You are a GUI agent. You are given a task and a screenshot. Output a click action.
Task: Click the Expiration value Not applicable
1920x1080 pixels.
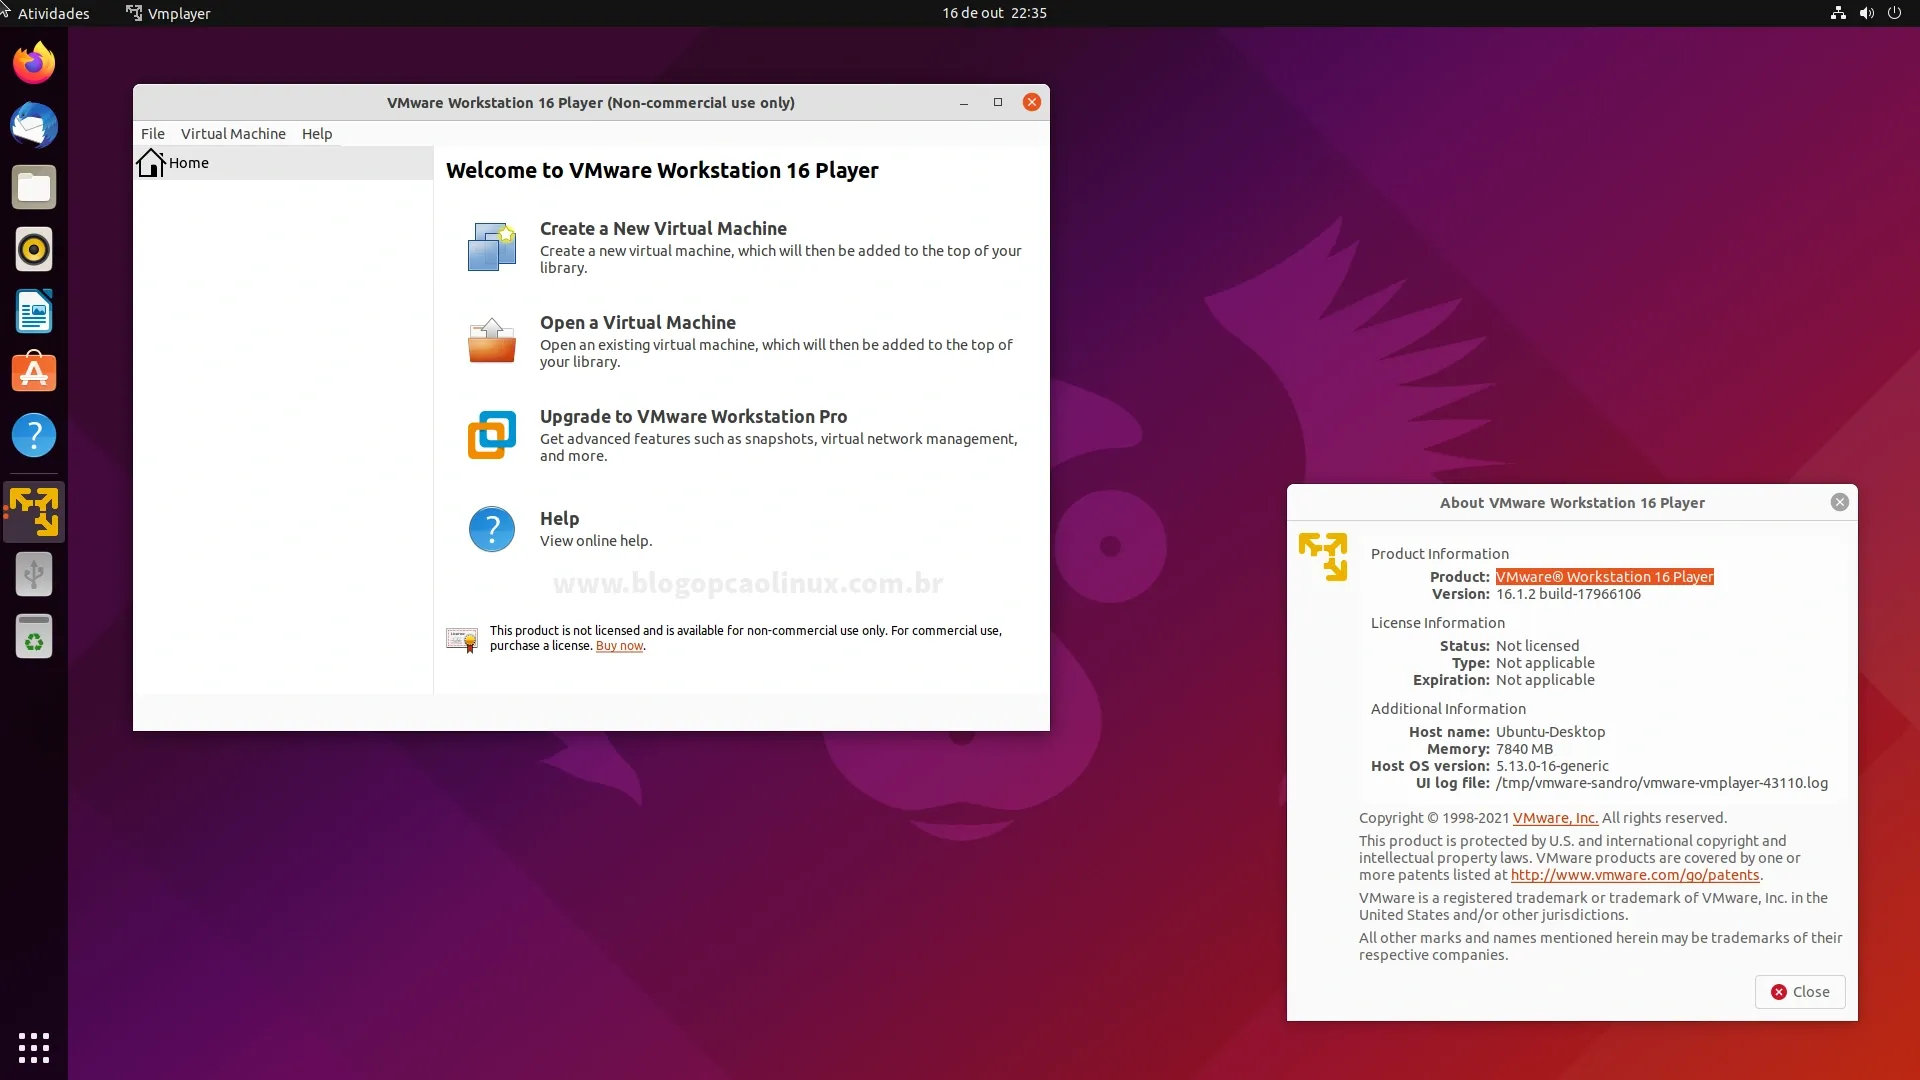coord(1545,680)
